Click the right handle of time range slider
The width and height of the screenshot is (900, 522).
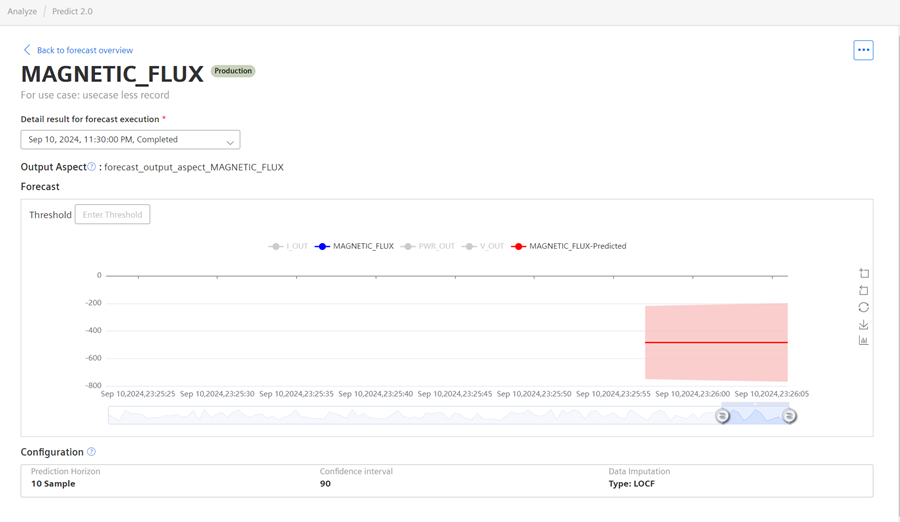789,416
